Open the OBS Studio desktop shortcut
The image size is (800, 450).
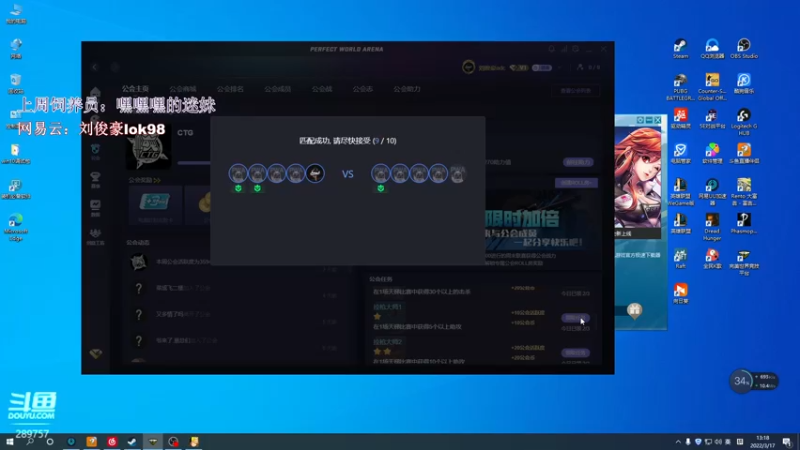(x=744, y=49)
